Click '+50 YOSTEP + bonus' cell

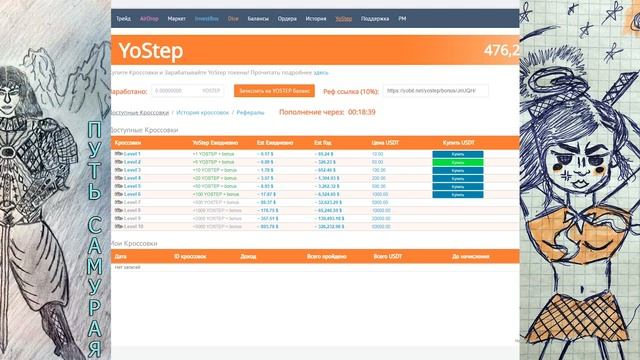click(x=214, y=186)
